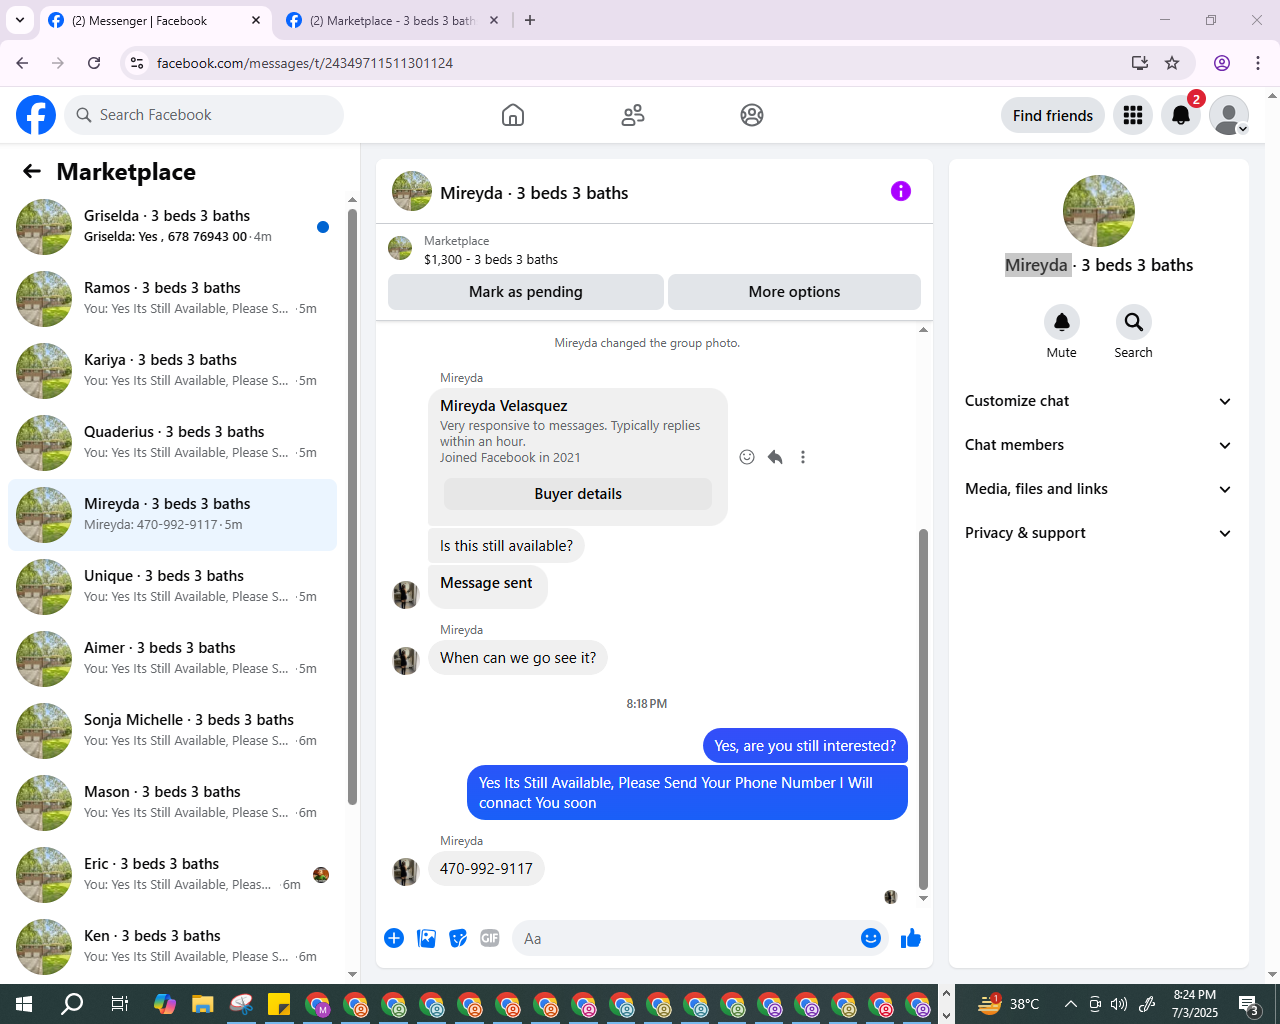1280x1024 pixels.
Task: Click the Facebook logo icon
Action: (36, 115)
